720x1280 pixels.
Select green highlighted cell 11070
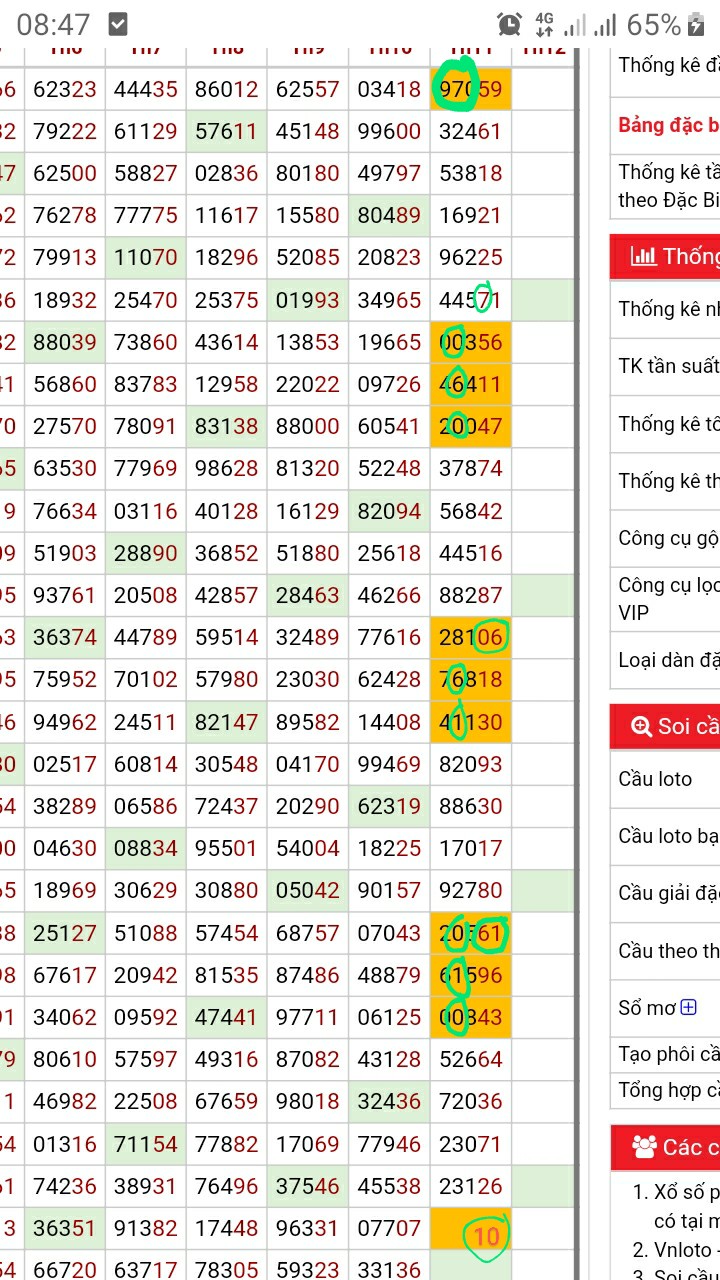pos(146,257)
